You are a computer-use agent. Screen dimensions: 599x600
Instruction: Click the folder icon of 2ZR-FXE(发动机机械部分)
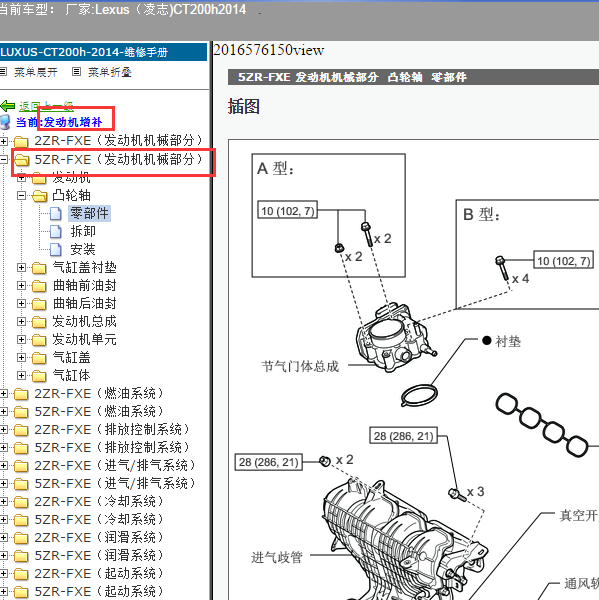(x=21, y=142)
